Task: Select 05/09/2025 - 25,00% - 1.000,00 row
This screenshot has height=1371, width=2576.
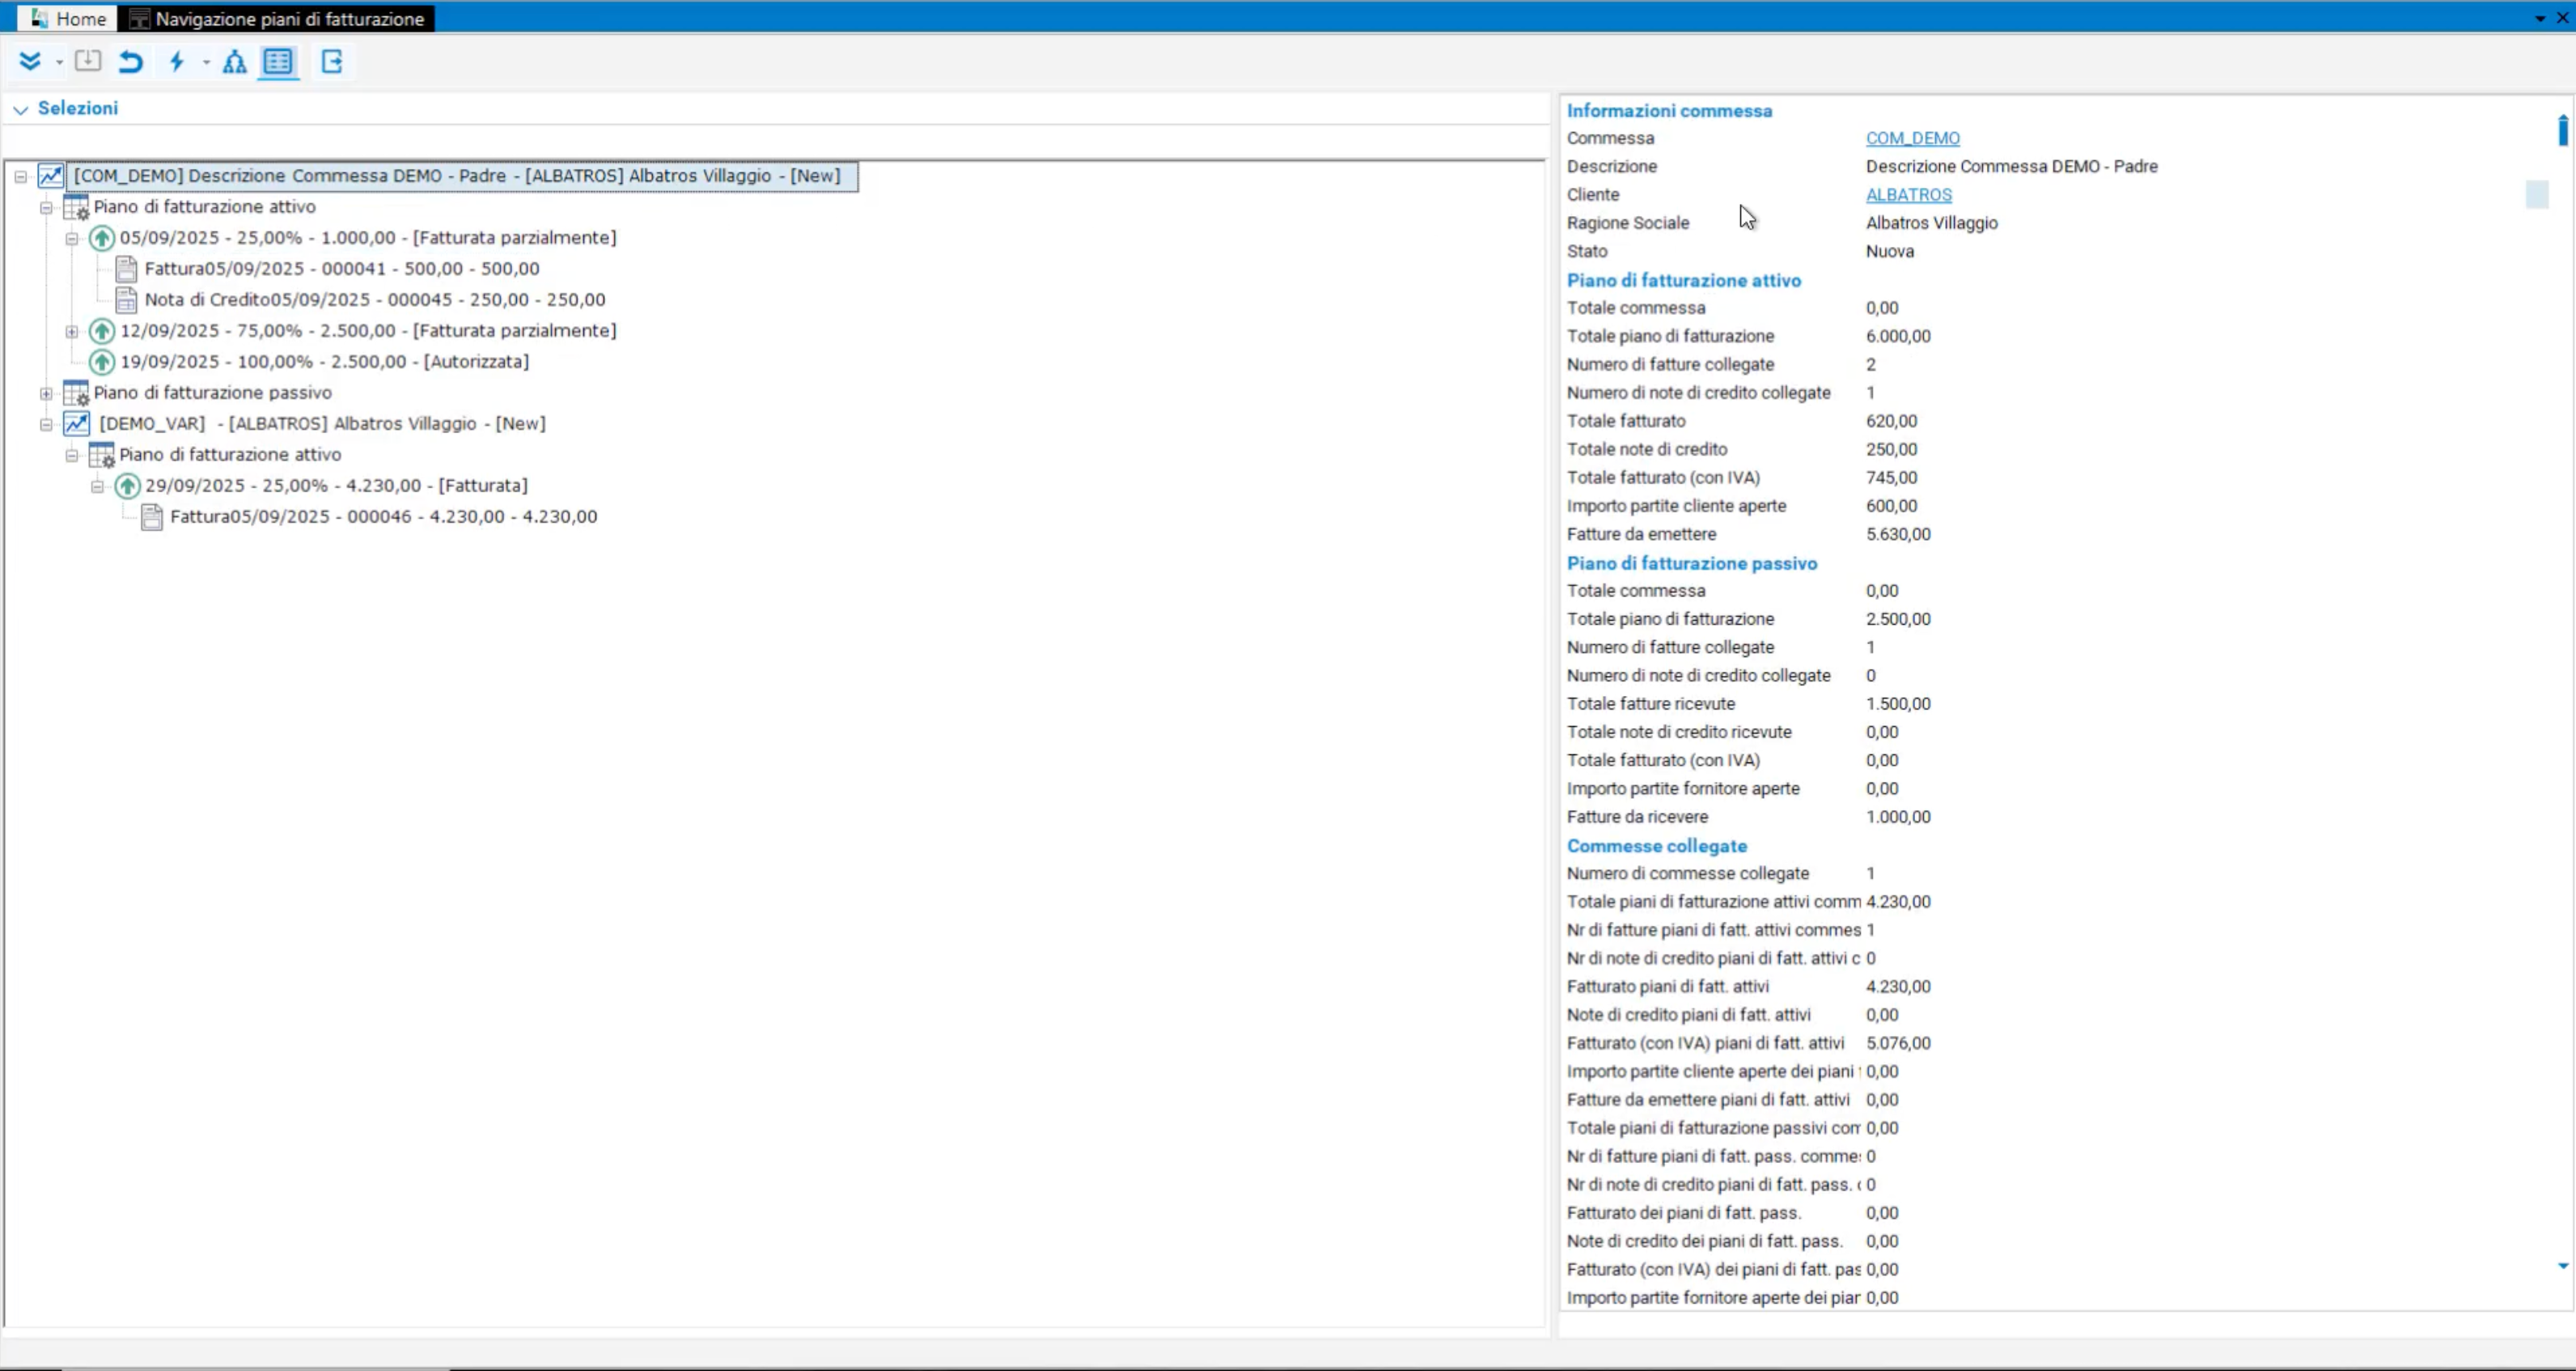Action: (368, 238)
